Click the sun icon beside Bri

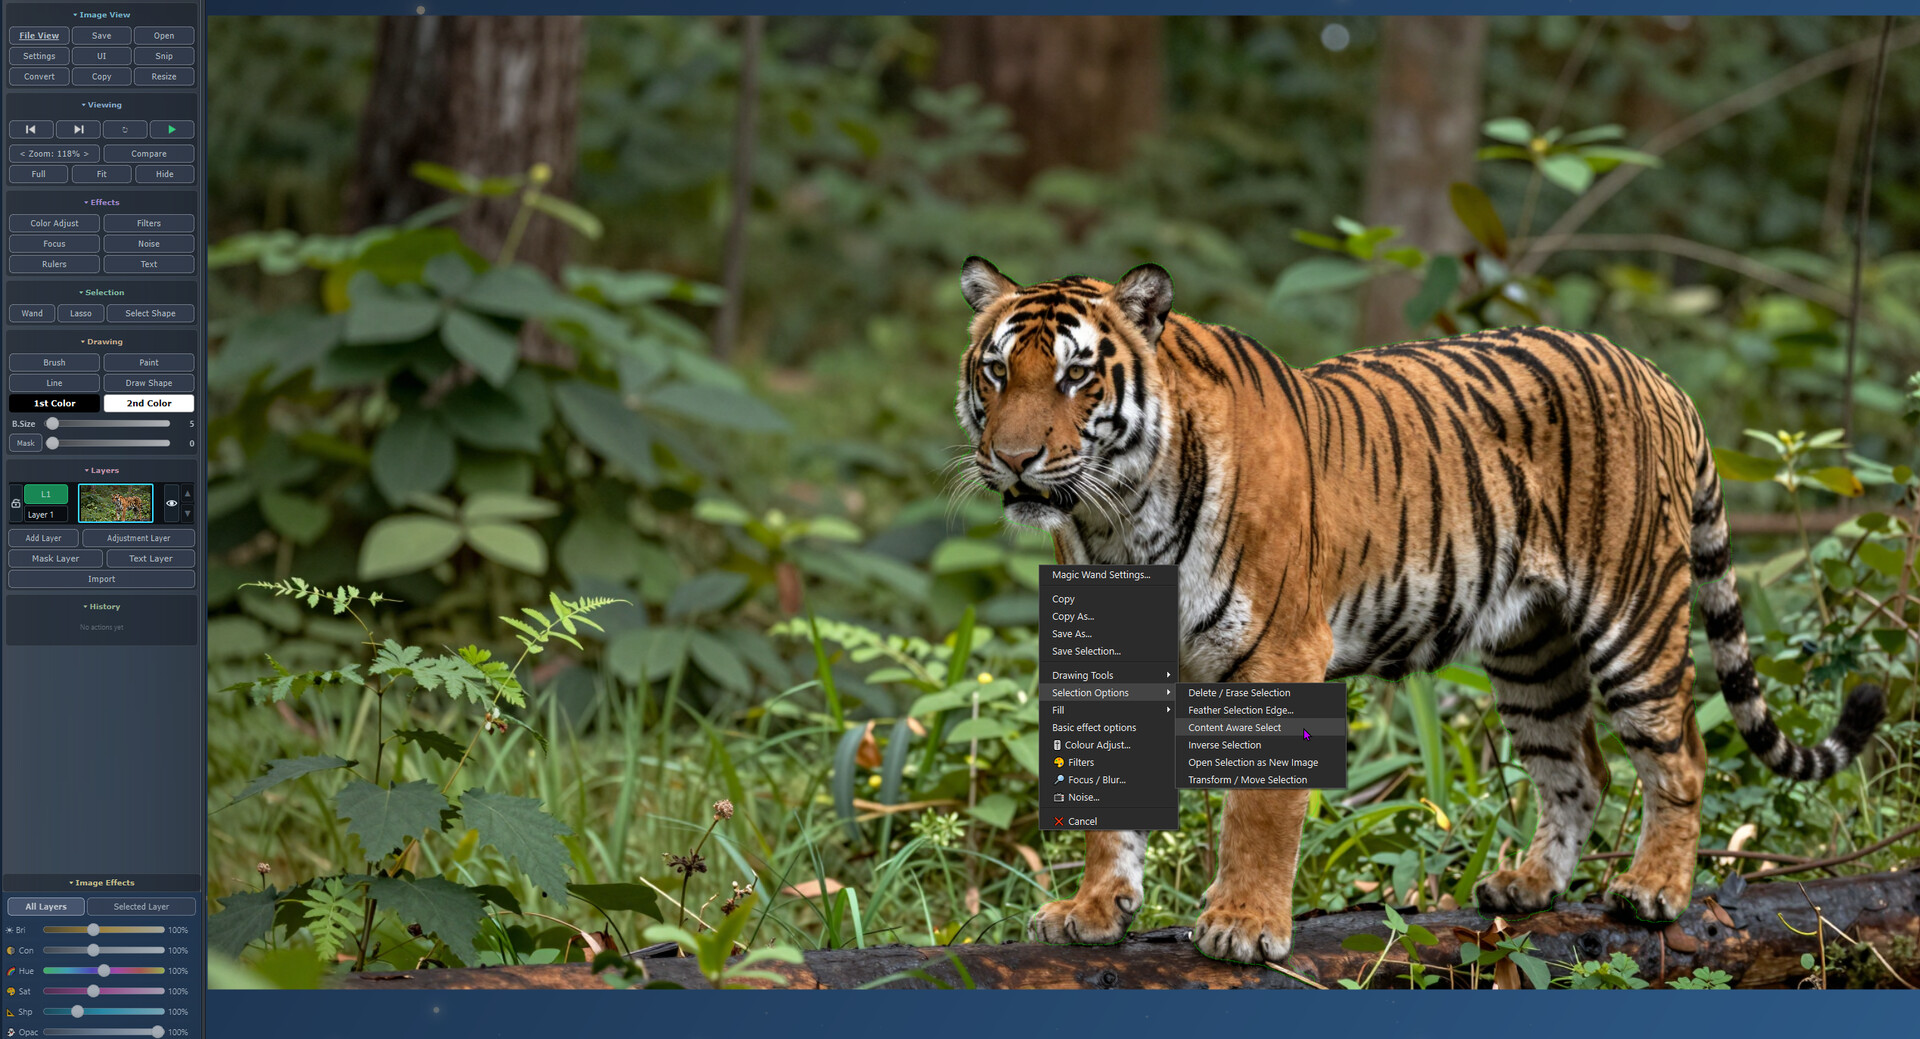(x=10, y=930)
